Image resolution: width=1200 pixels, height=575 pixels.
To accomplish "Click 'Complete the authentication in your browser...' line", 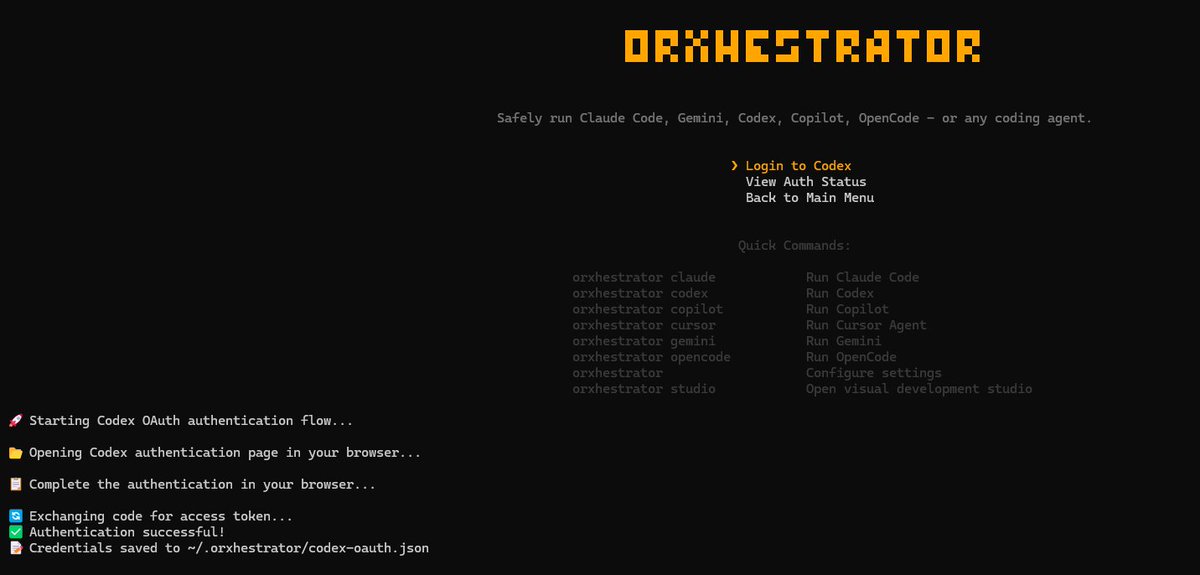I will (x=203, y=485).
